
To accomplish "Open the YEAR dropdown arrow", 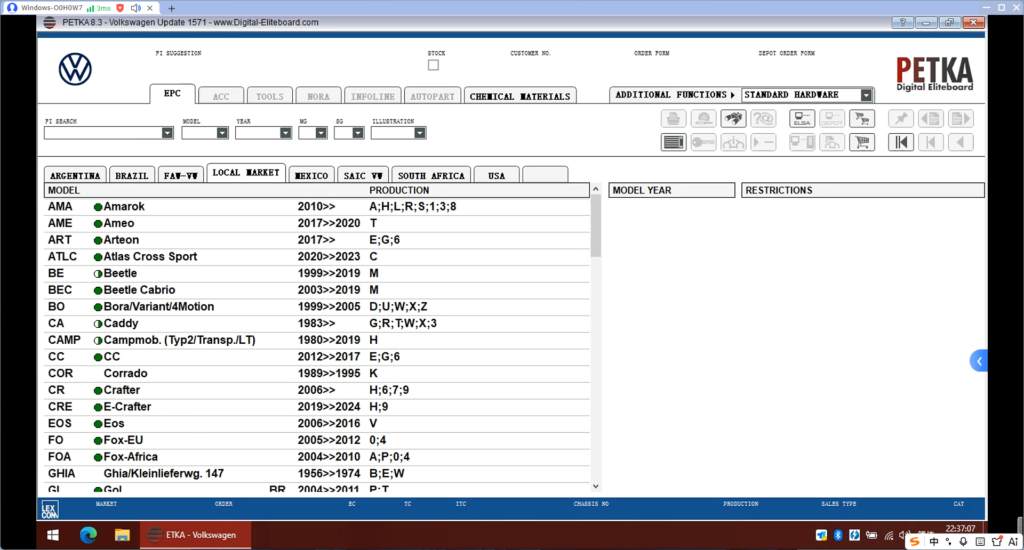I will [x=285, y=133].
